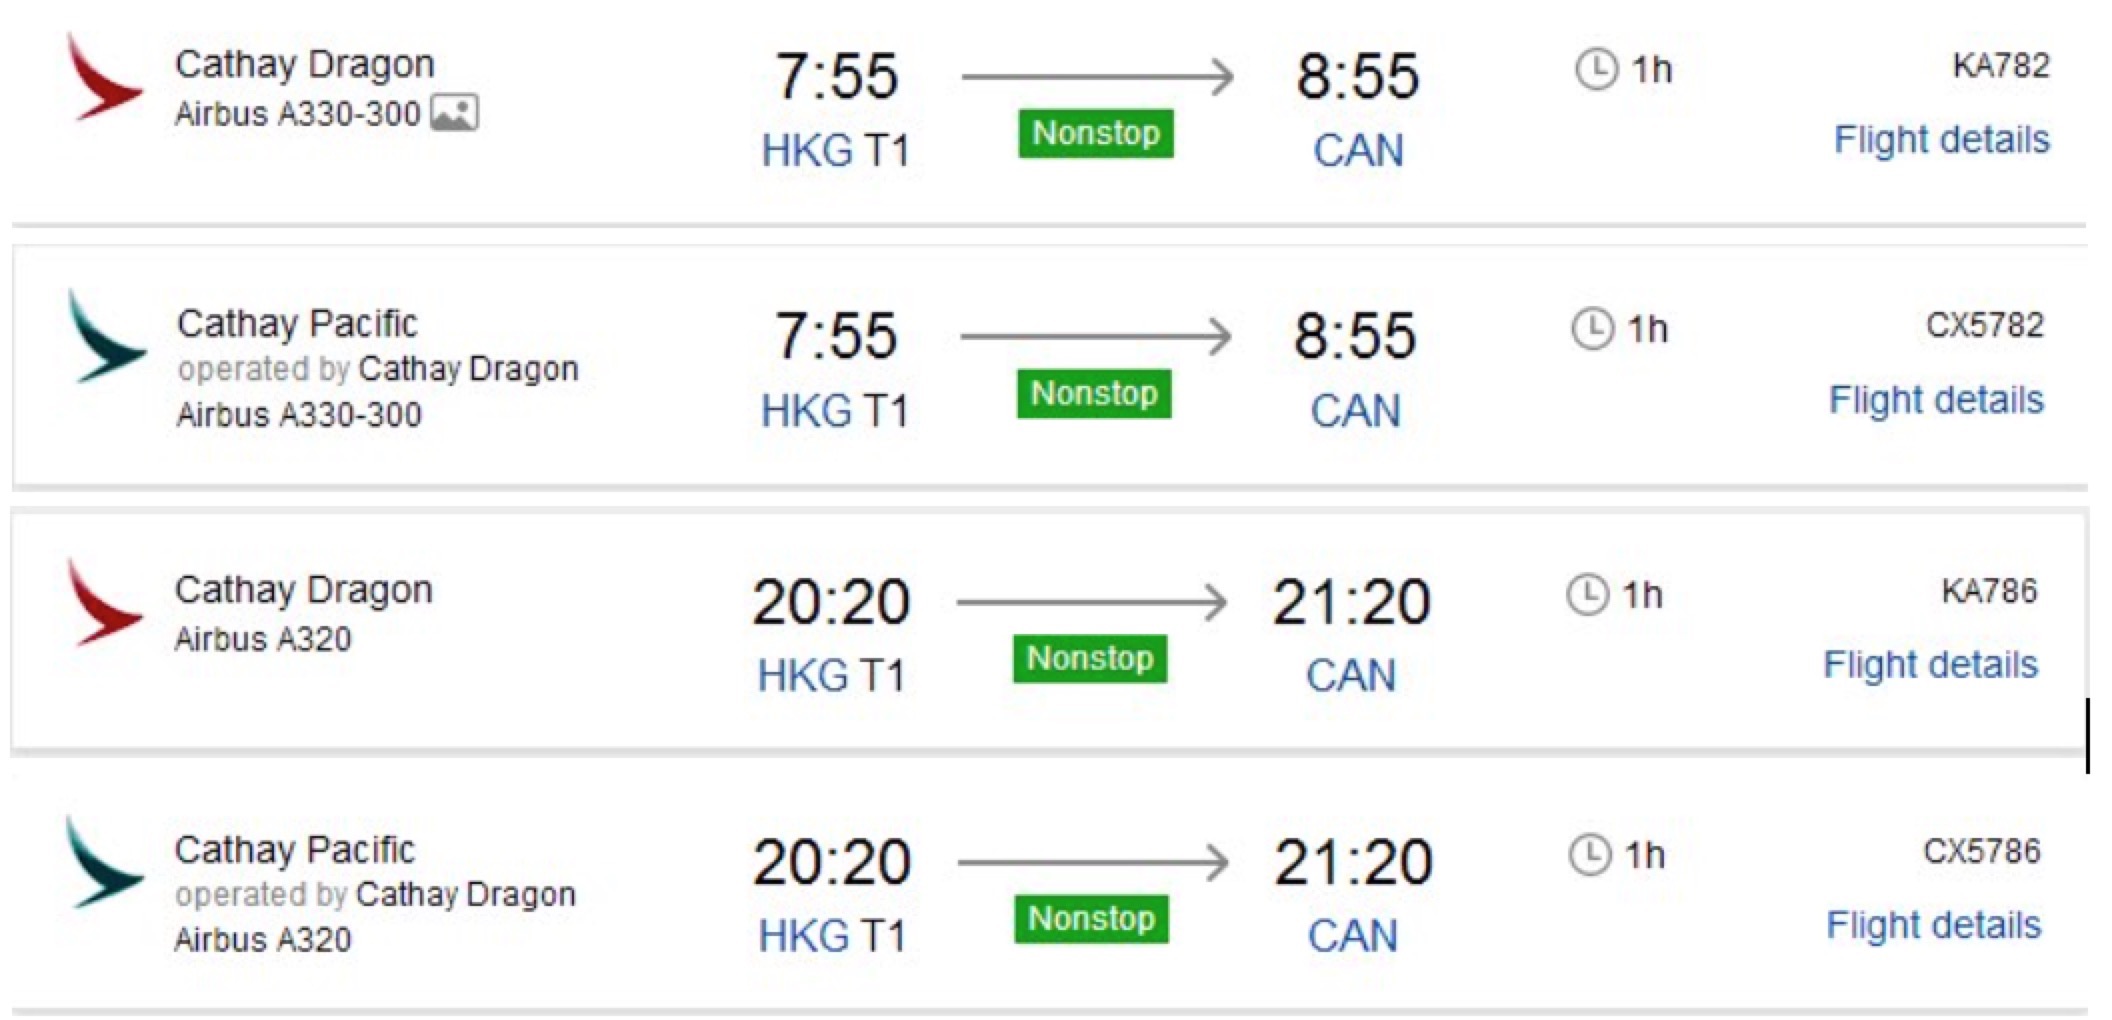
Task: Open Flight details for CX5782
Action: (1936, 399)
